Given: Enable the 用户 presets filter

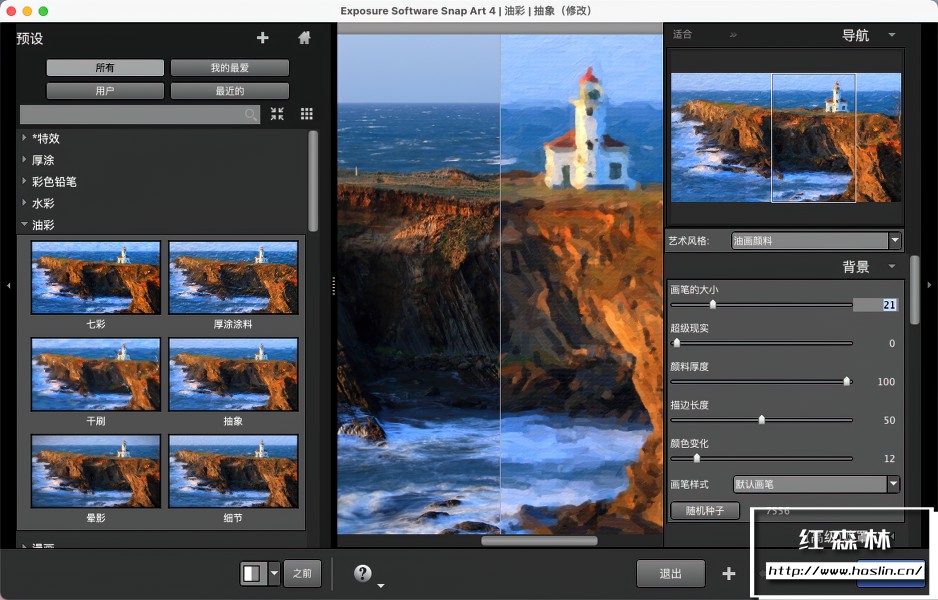Looking at the screenshot, I should (x=104, y=90).
